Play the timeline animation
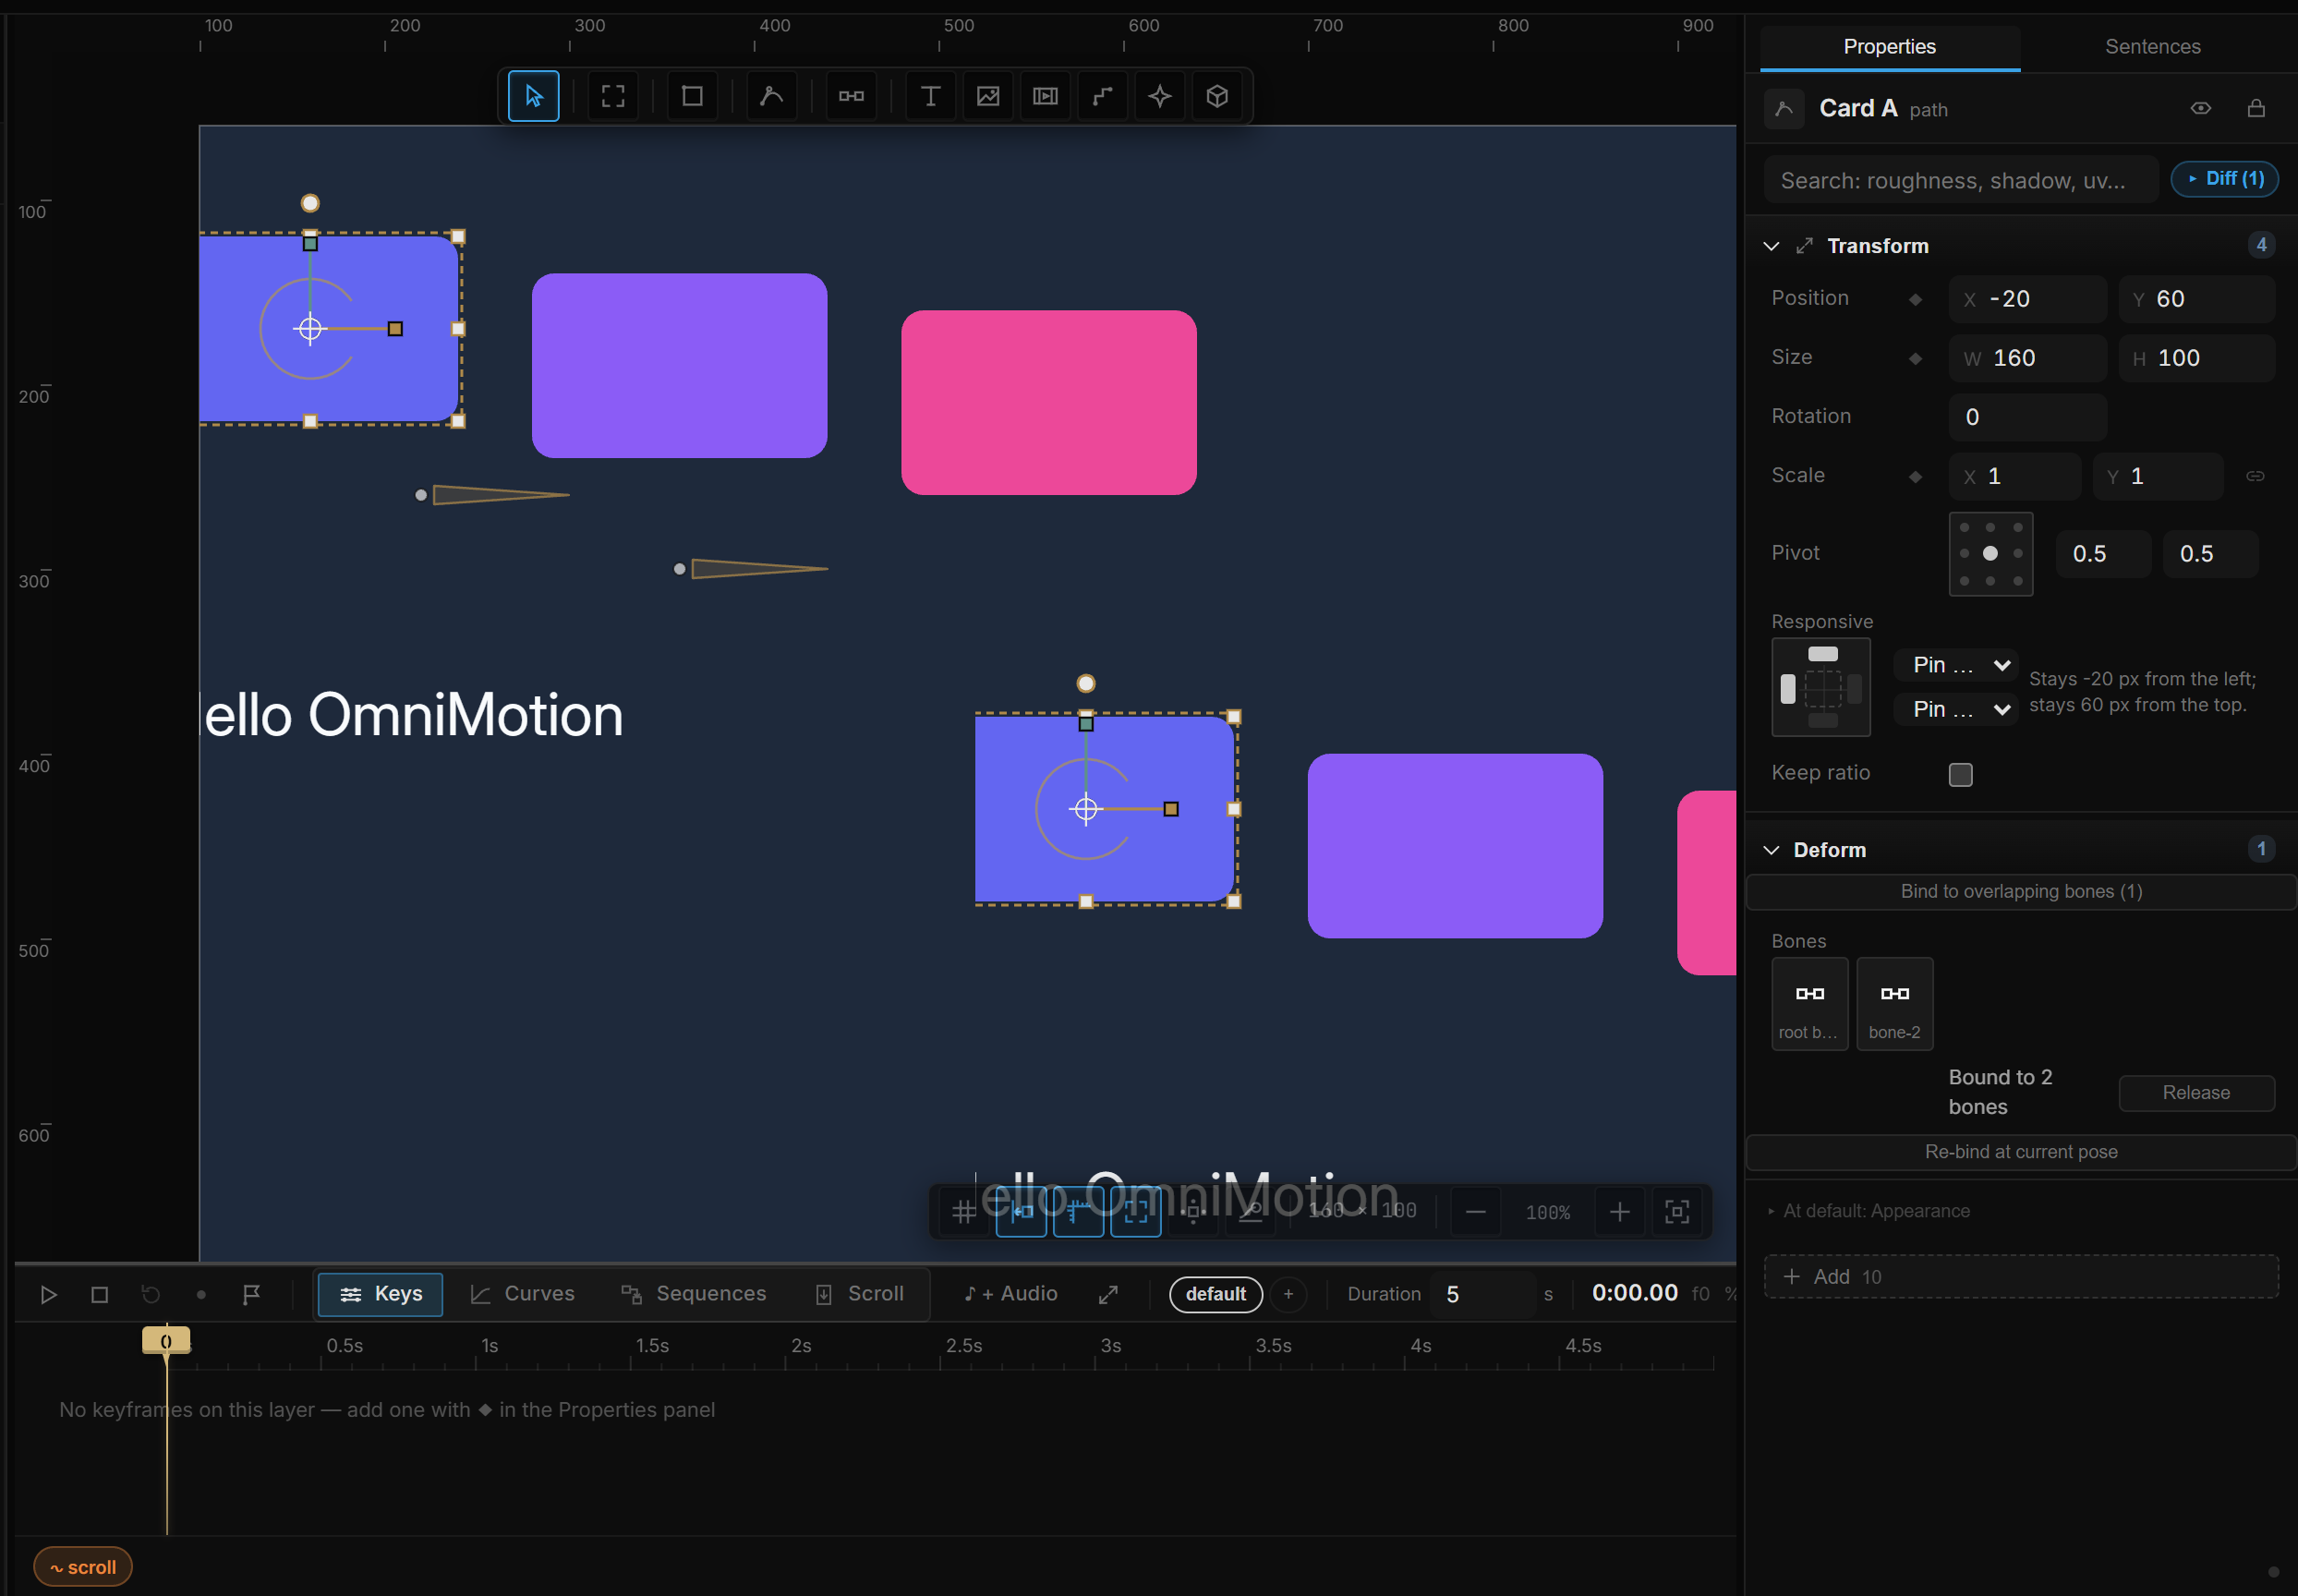The image size is (2298, 1596). point(48,1295)
